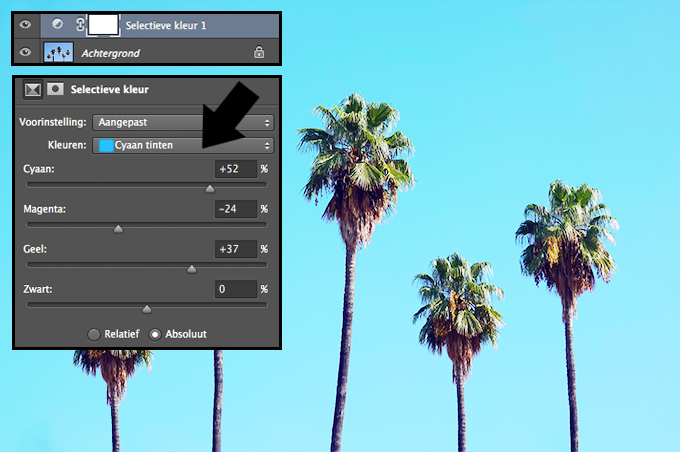This screenshot has width=680, height=452.
Task: Select layer name Achtergrond
Action: point(111,53)
